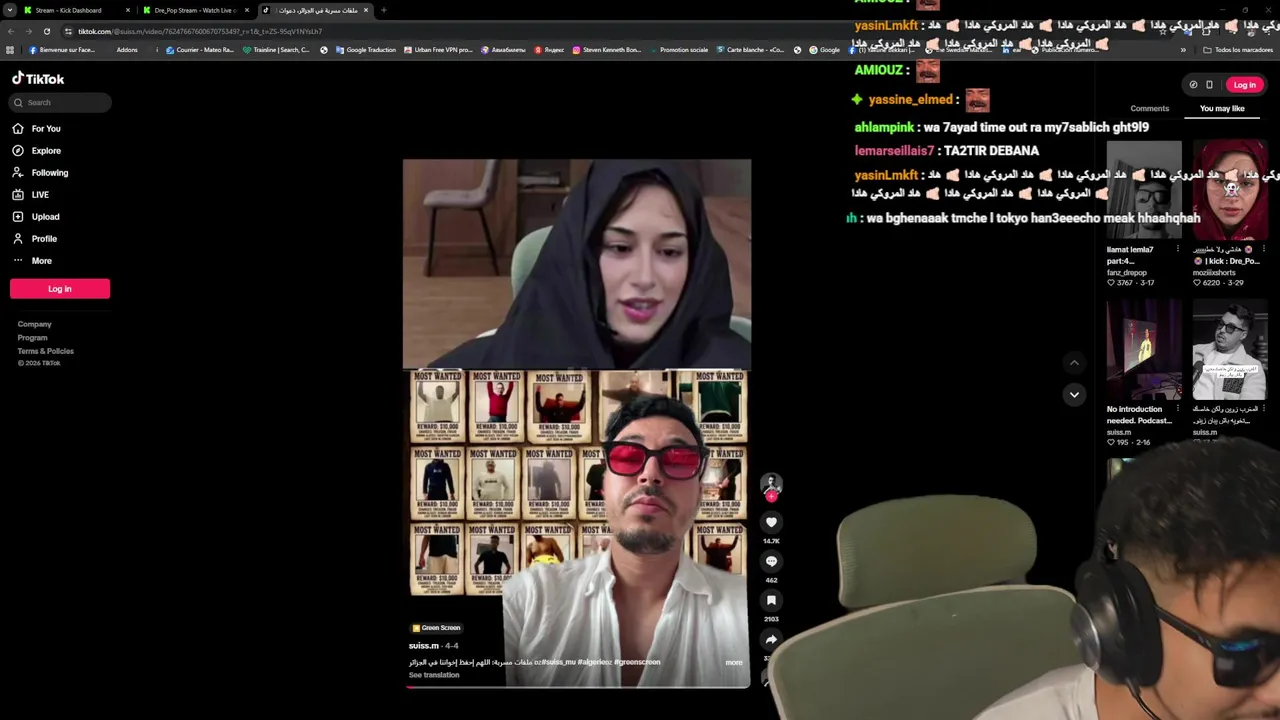Open the tab search dropdown arrow
The width and height of the screenshot is (1280, 720).
(9, 10)
